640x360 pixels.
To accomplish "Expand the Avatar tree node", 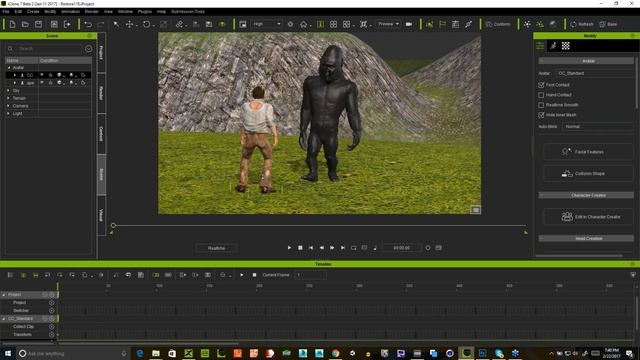I will point(9,68).
